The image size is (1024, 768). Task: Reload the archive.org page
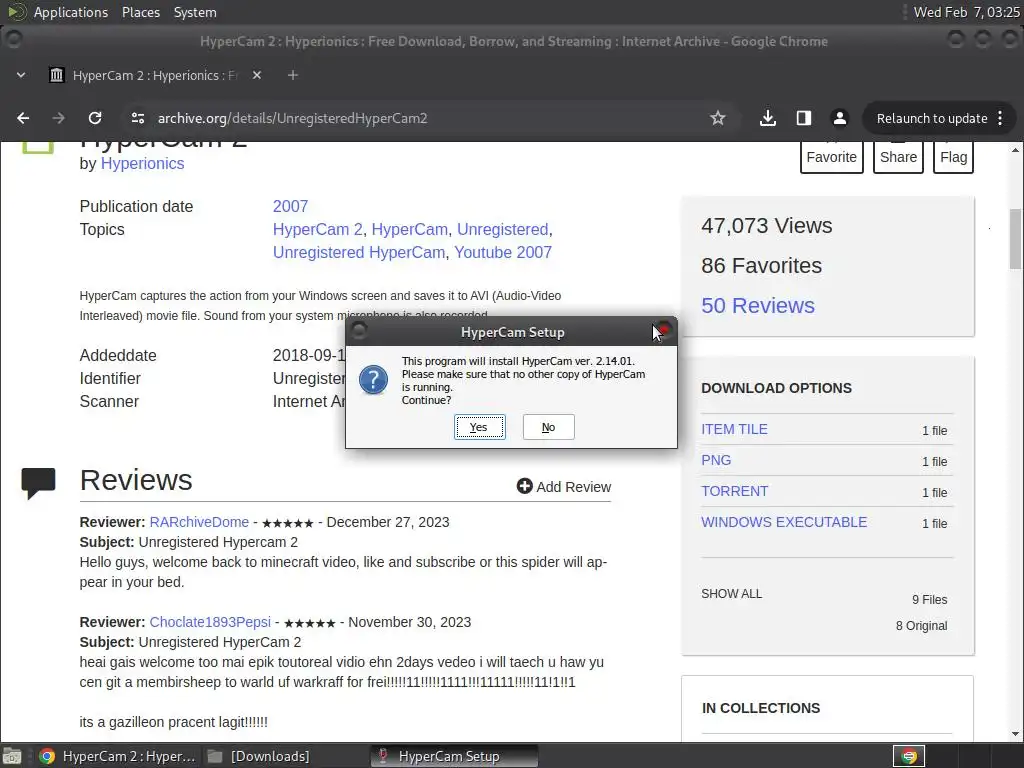tap(95, 118)
